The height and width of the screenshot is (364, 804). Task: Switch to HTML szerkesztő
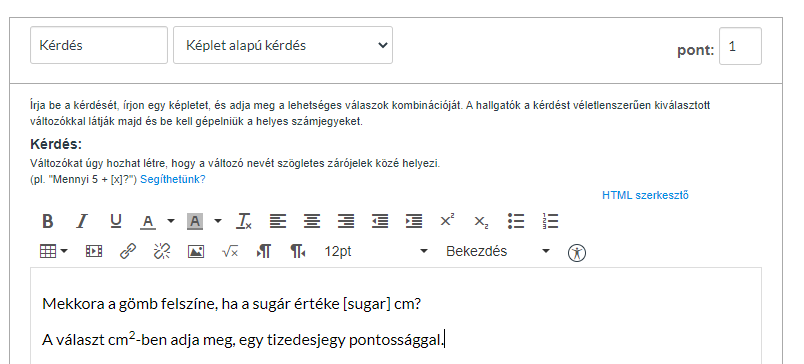coord(645,195)
